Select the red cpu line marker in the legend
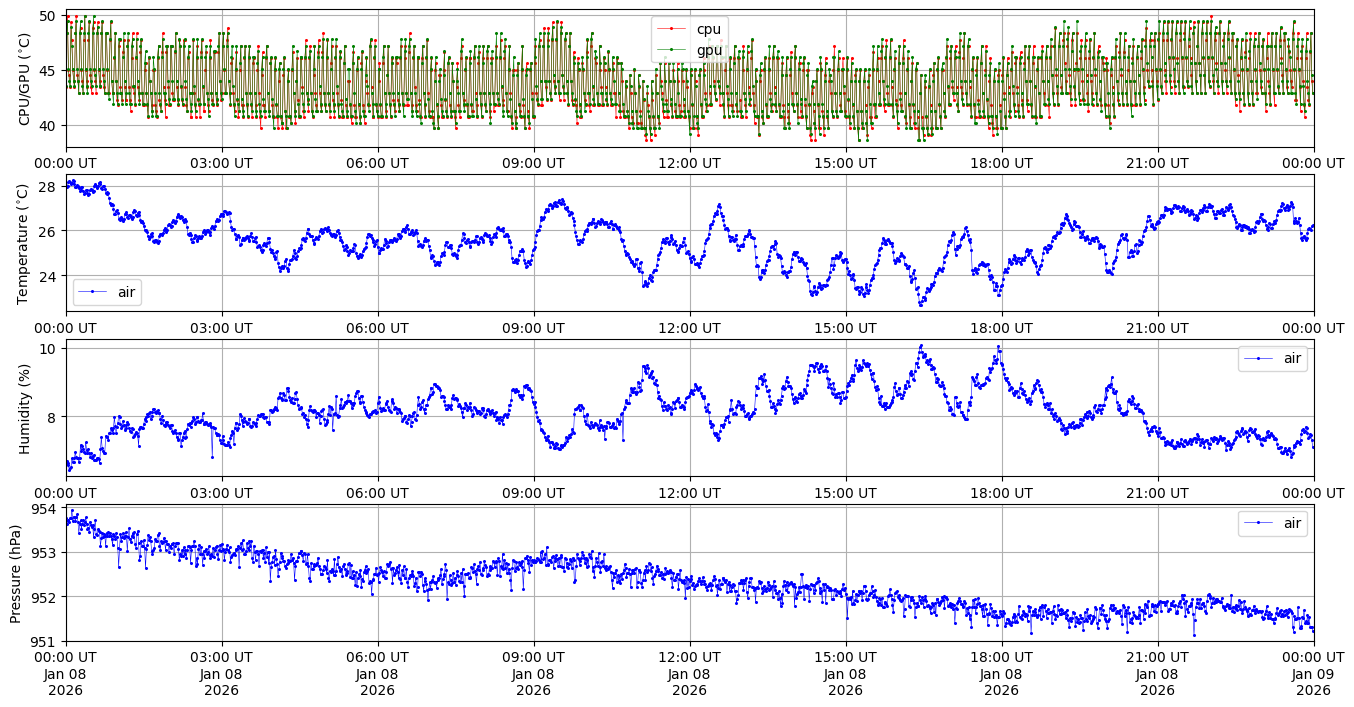Screen dimensions: 1354x707 (x=674, y=29)
